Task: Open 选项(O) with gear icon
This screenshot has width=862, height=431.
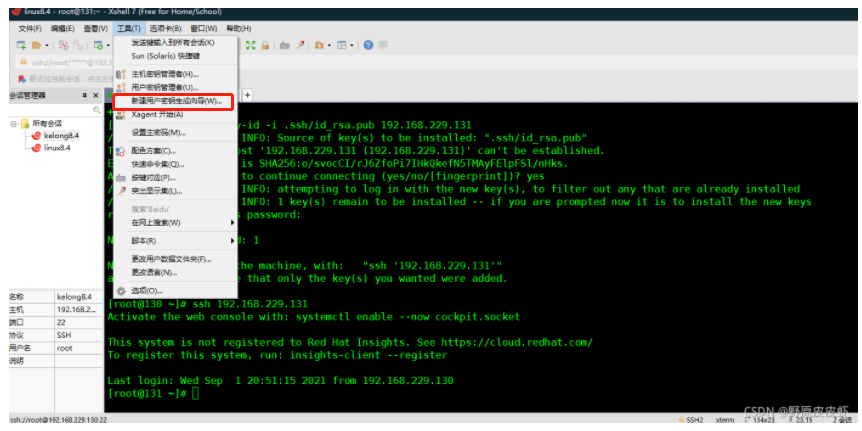Action: tap(175, 291)
